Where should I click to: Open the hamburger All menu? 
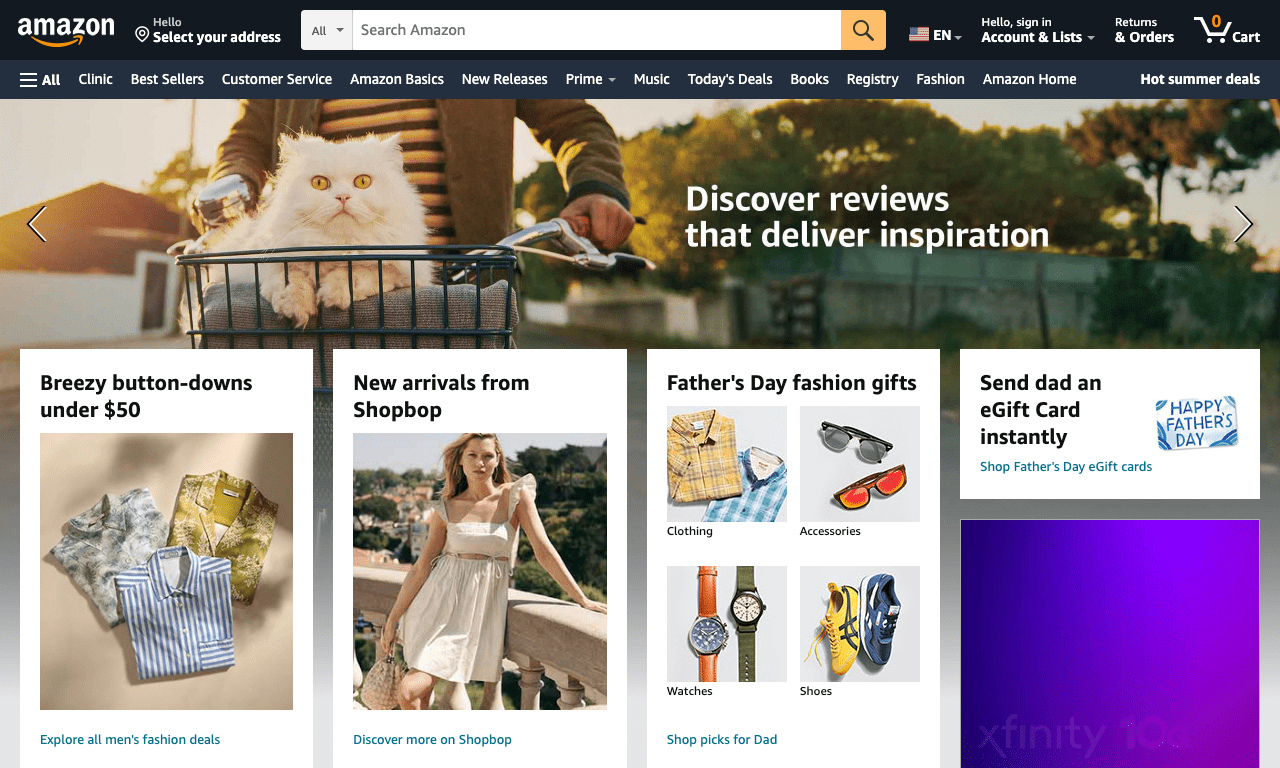tap(40, 79)
